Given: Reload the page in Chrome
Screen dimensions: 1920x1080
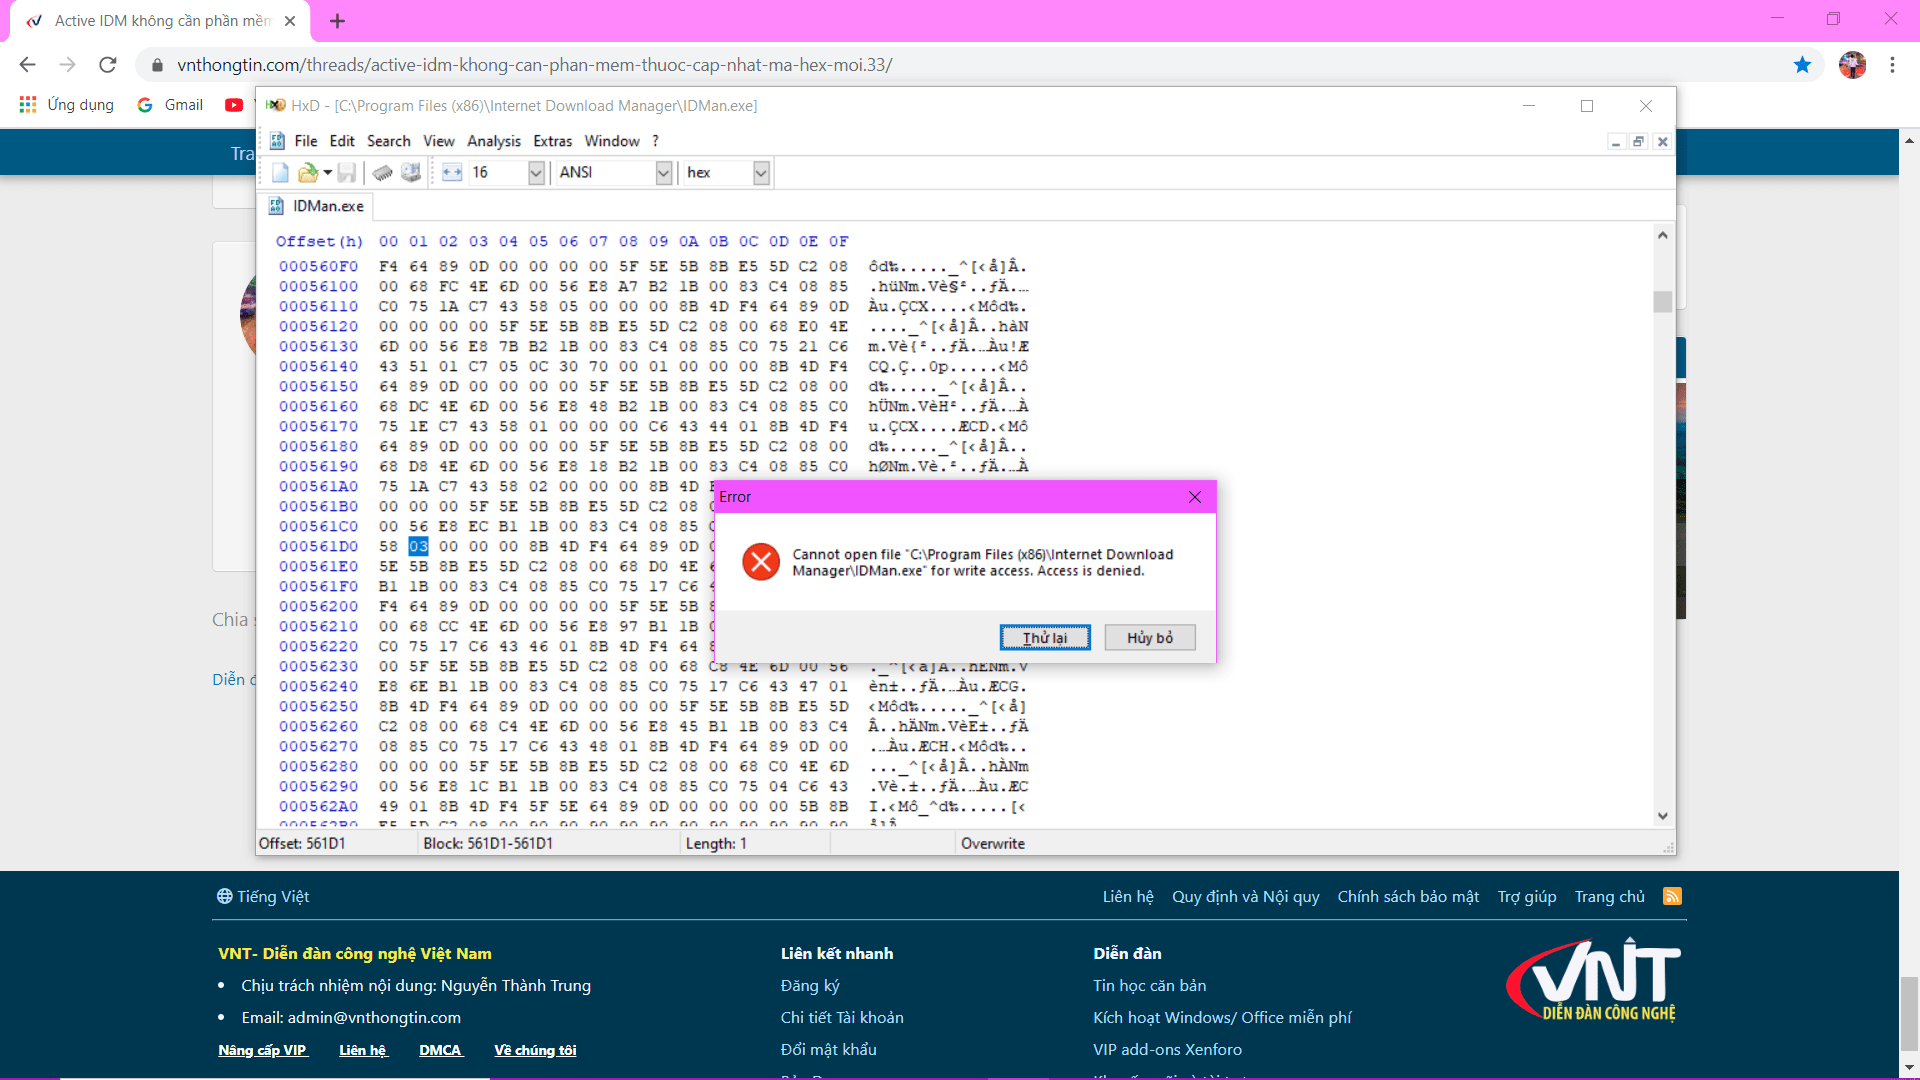Looking at the screenshot, I should pos(108,65).
